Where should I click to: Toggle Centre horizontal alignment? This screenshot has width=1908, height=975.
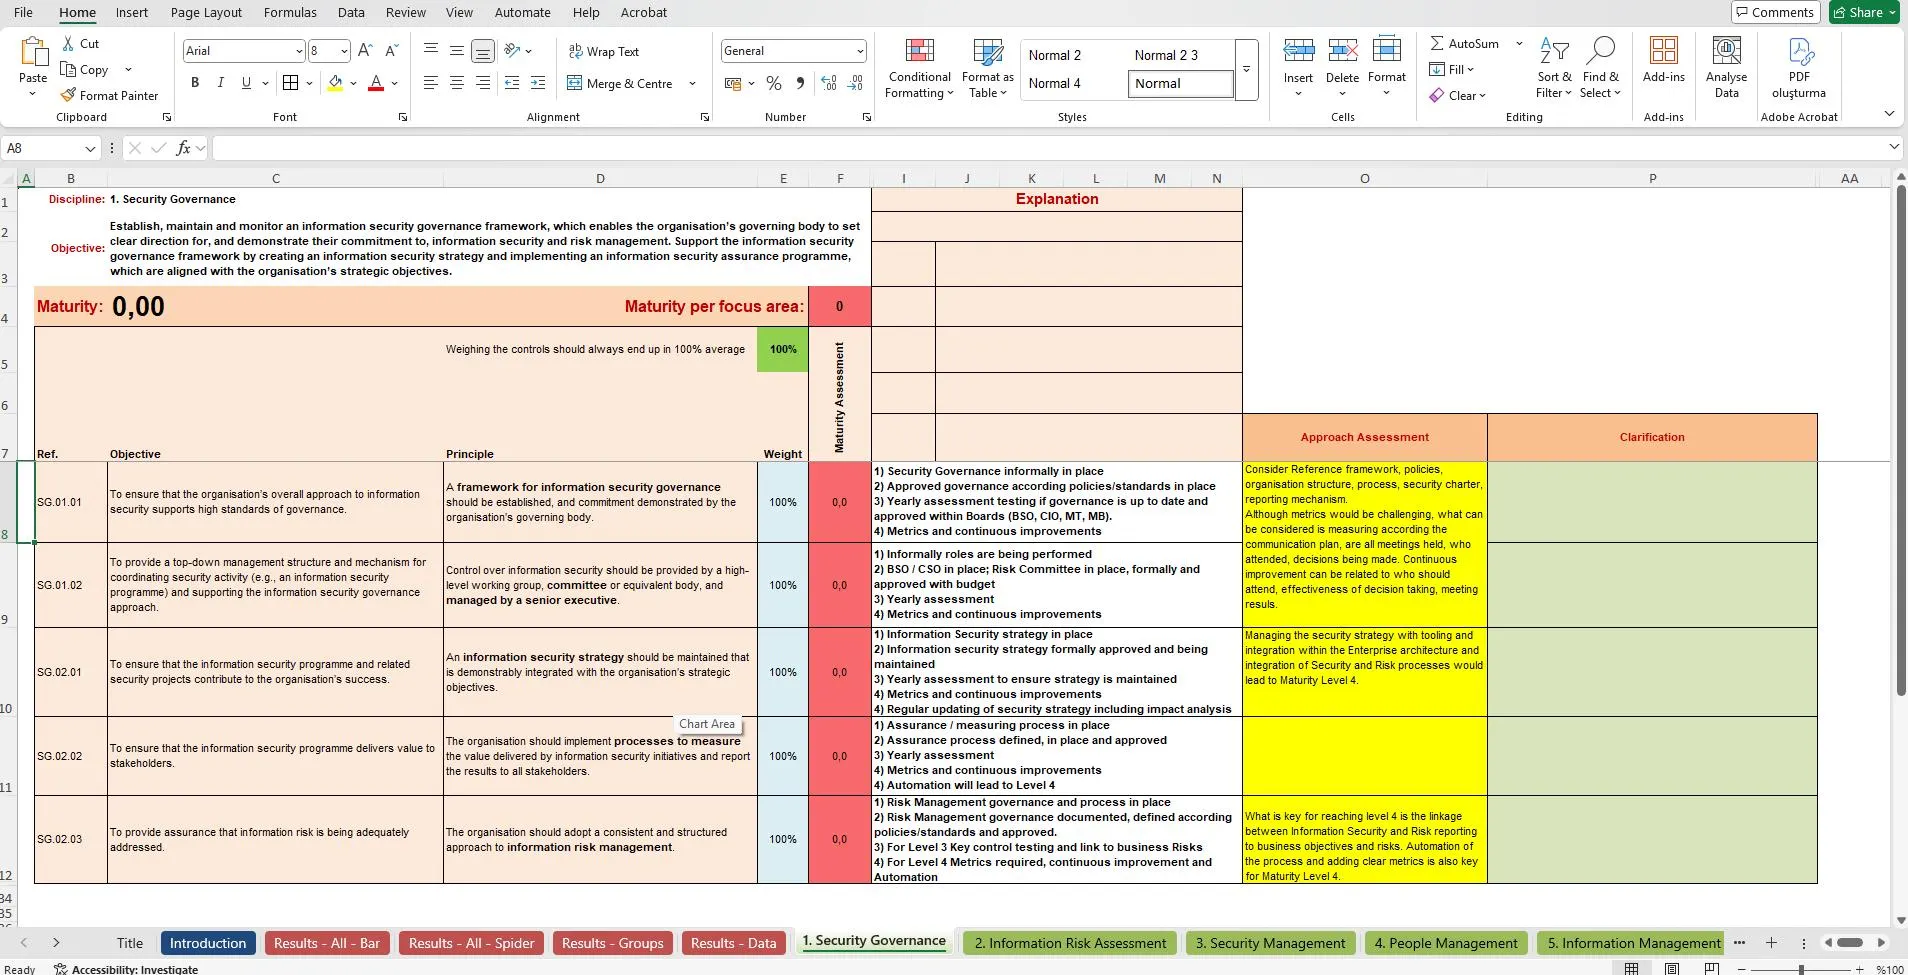(456, 83)
